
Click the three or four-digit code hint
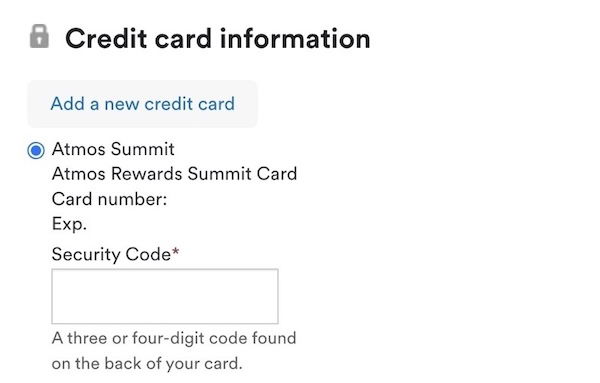[x=174, y=338]
